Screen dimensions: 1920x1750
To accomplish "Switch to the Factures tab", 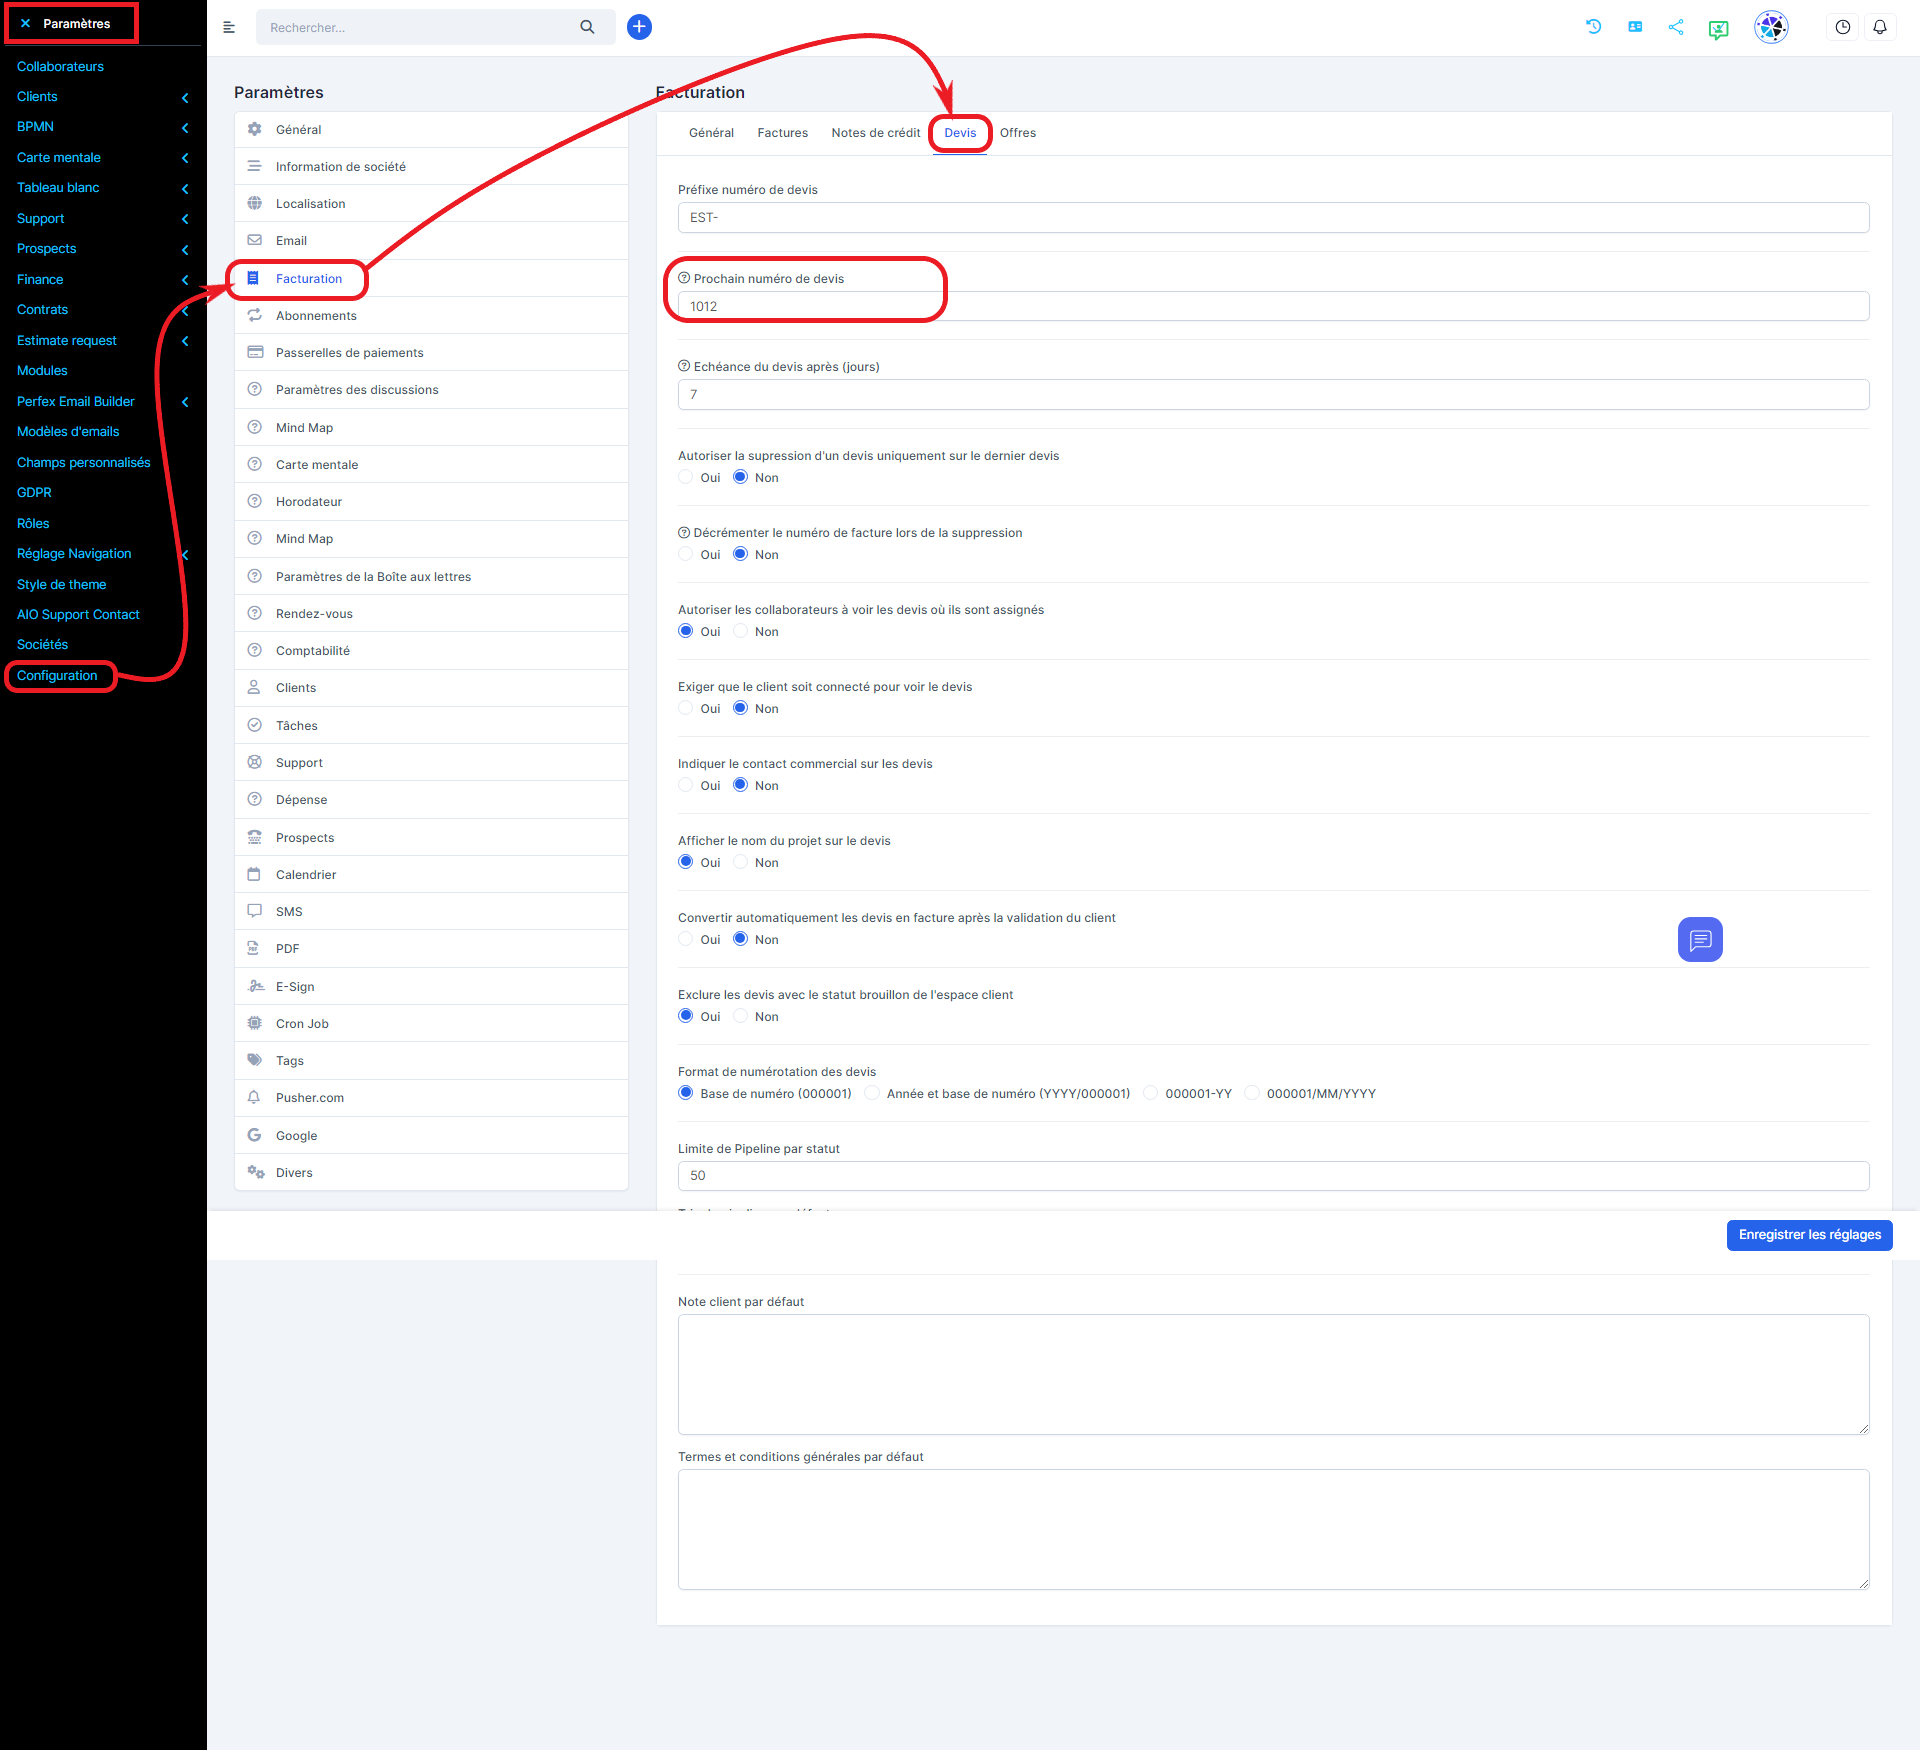I will 781,132.
